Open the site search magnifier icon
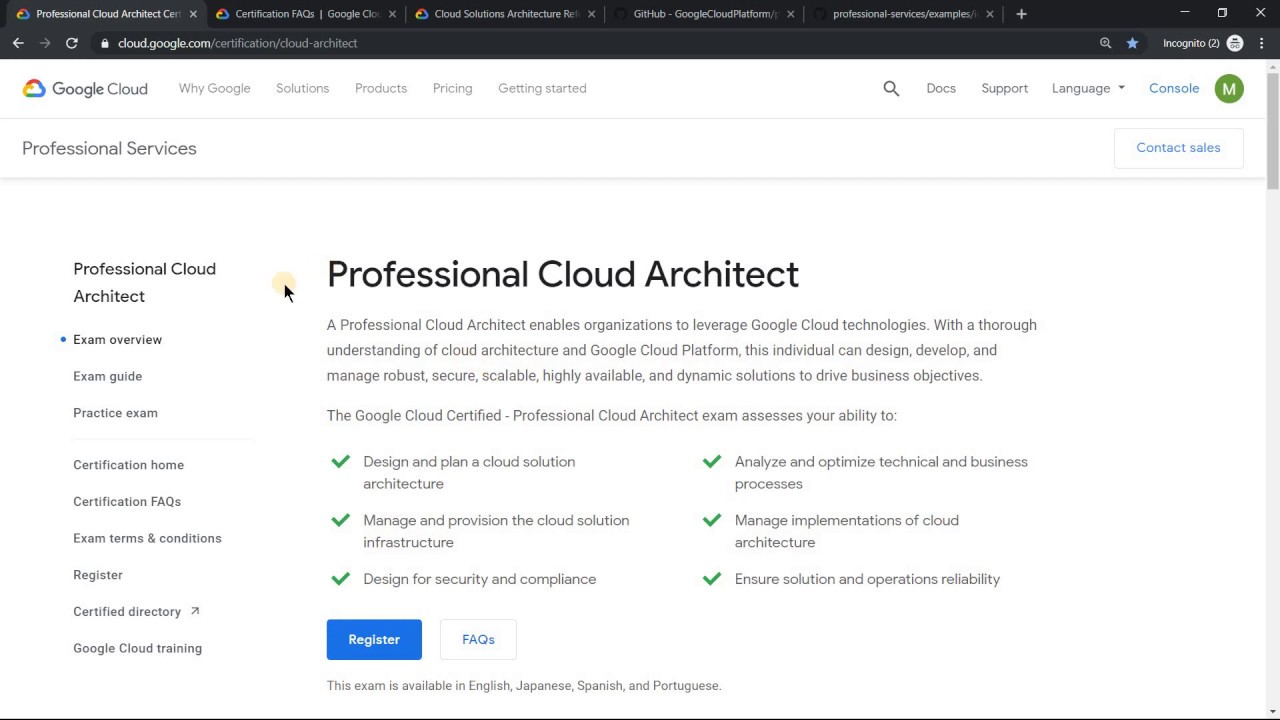Viewport: 1280px width, 720px height. coord(891,88)
